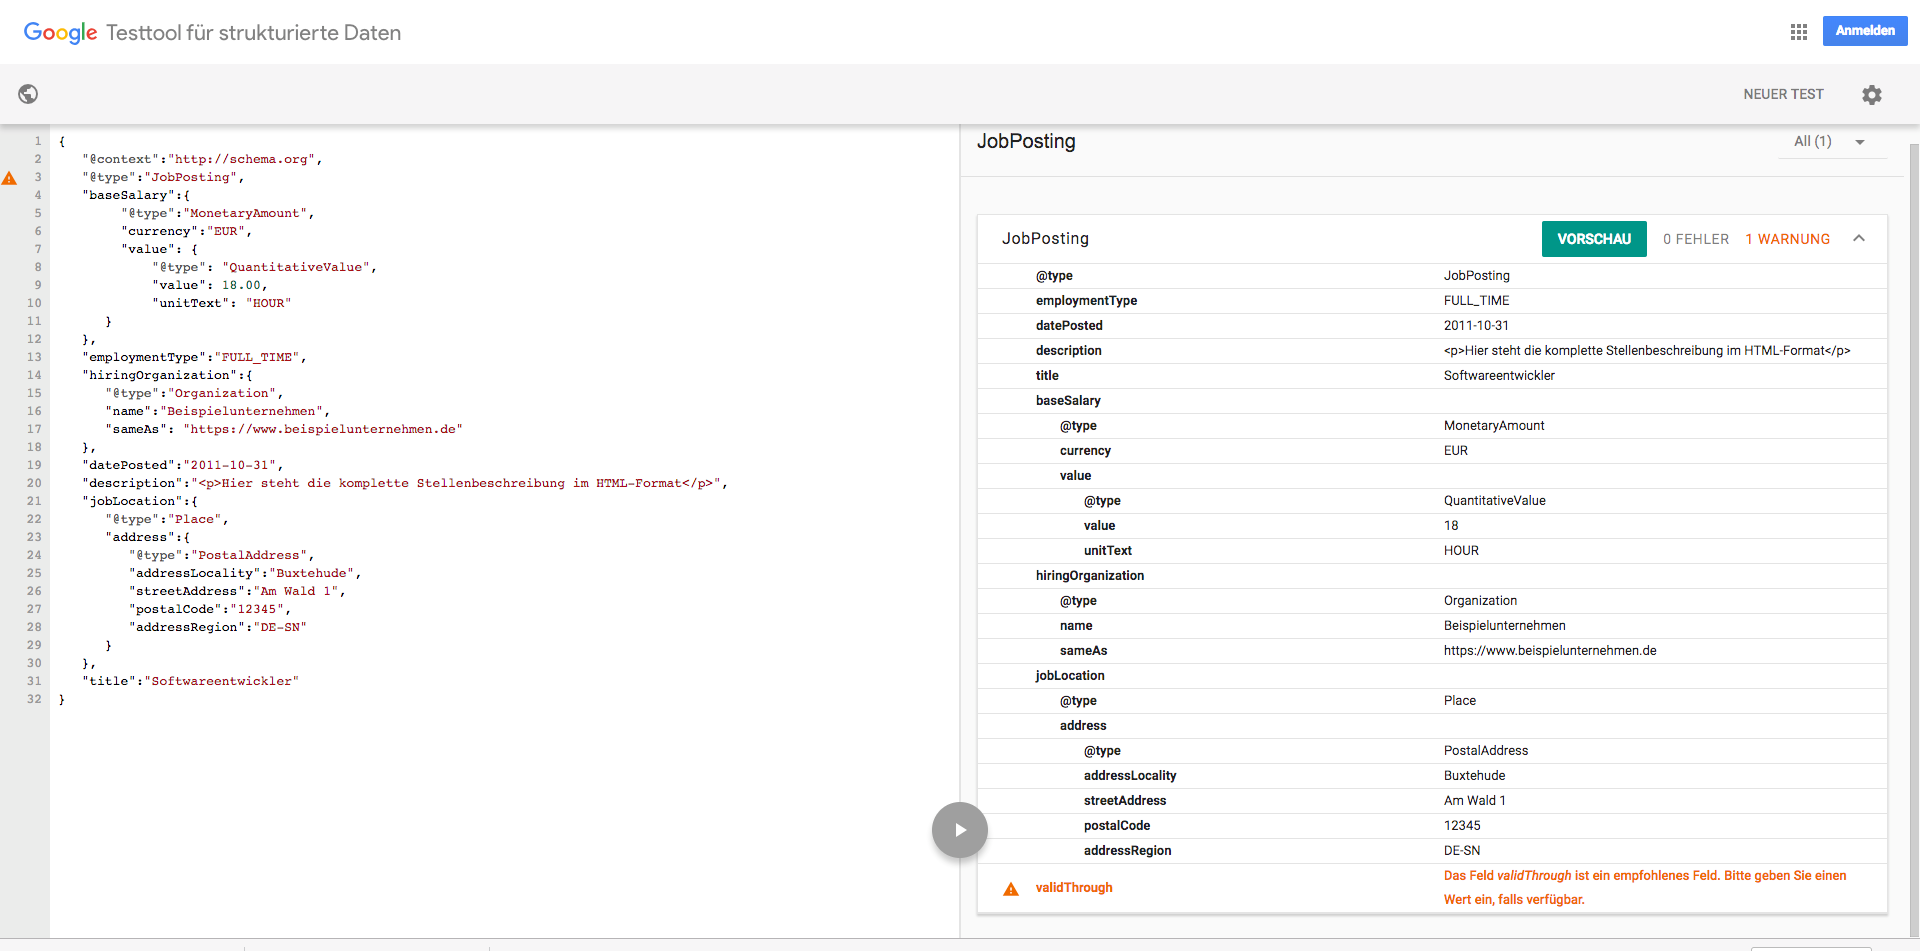
Task: Select the baseSalary row in results
Action: tap(1068, 401)
